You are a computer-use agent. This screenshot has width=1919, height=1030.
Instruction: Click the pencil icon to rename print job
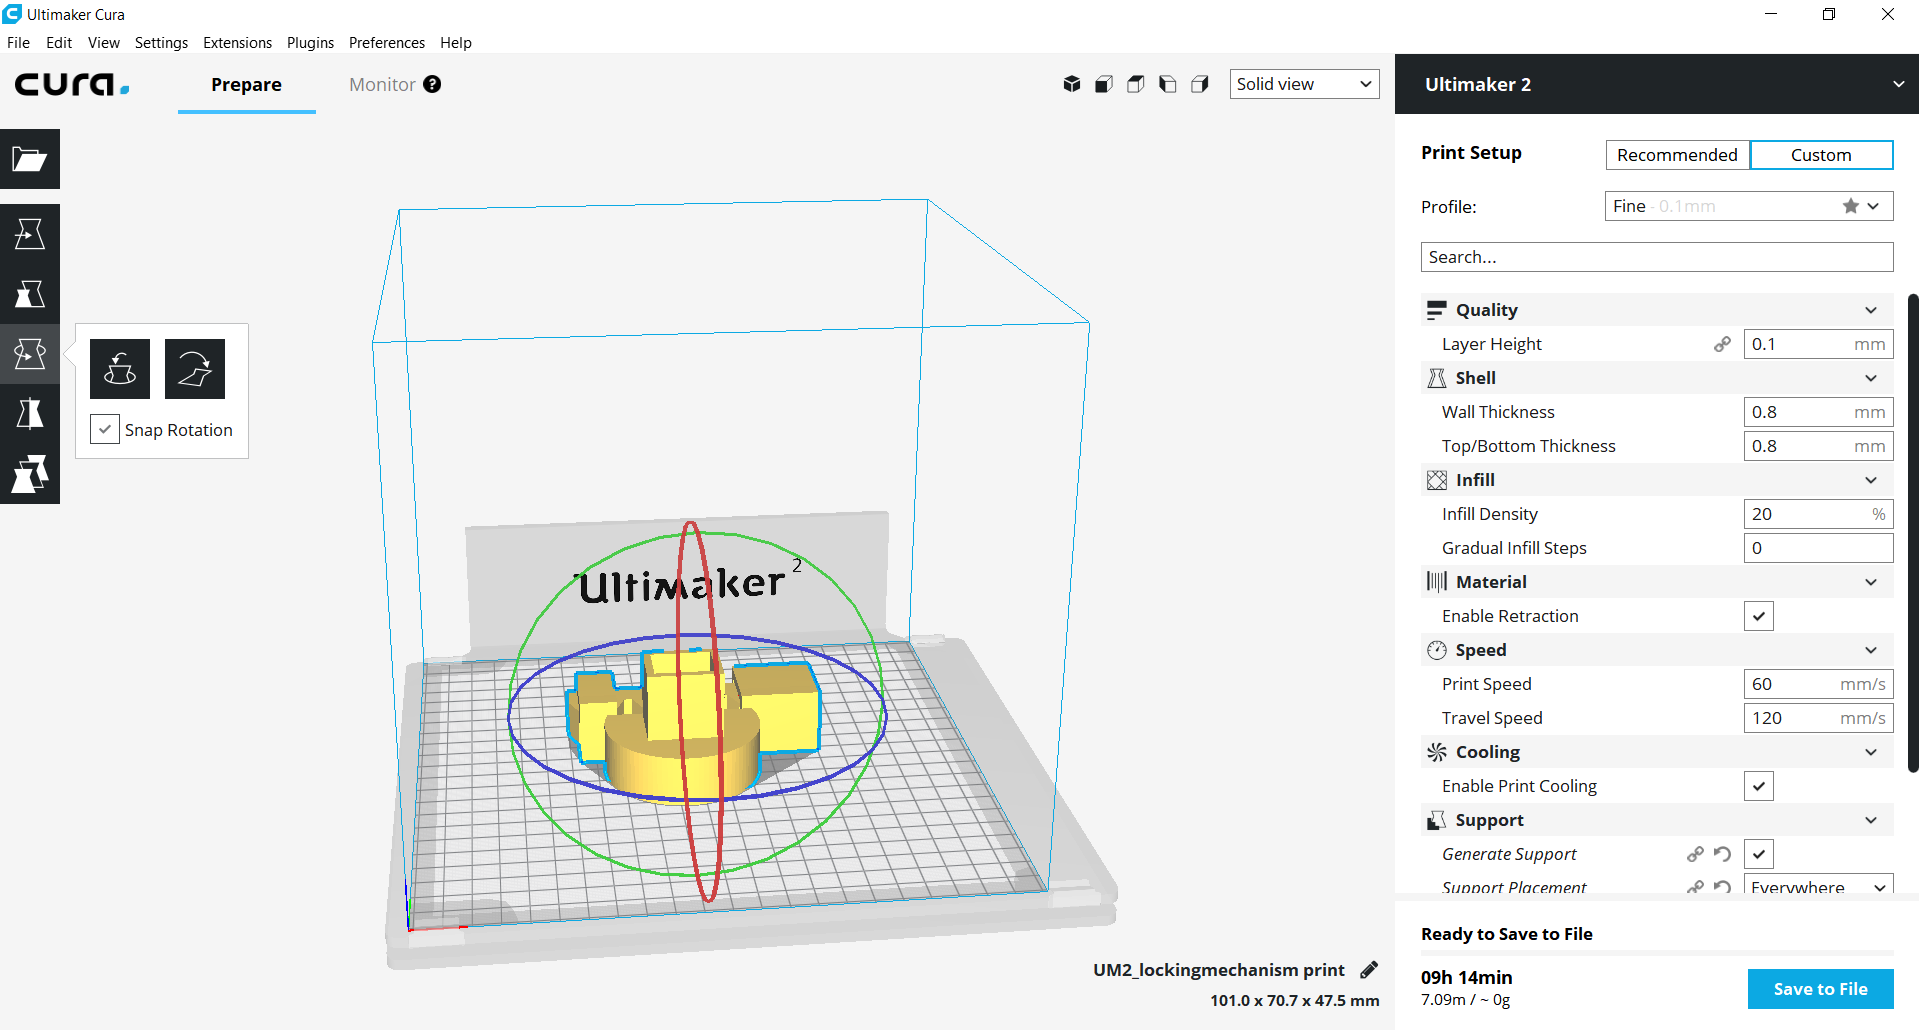tap(1369, 969)
